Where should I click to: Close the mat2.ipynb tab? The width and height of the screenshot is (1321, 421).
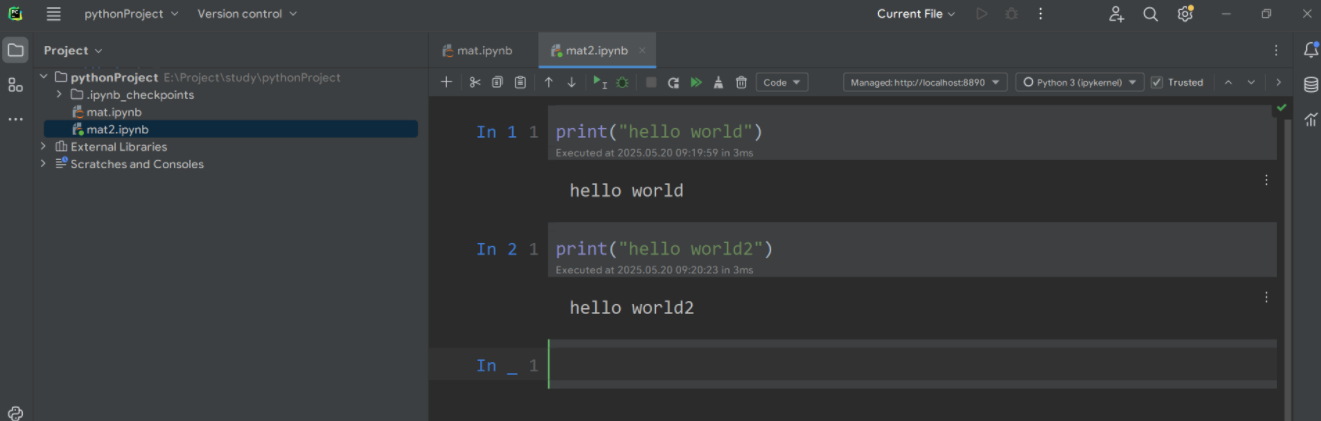click(642, 50)
